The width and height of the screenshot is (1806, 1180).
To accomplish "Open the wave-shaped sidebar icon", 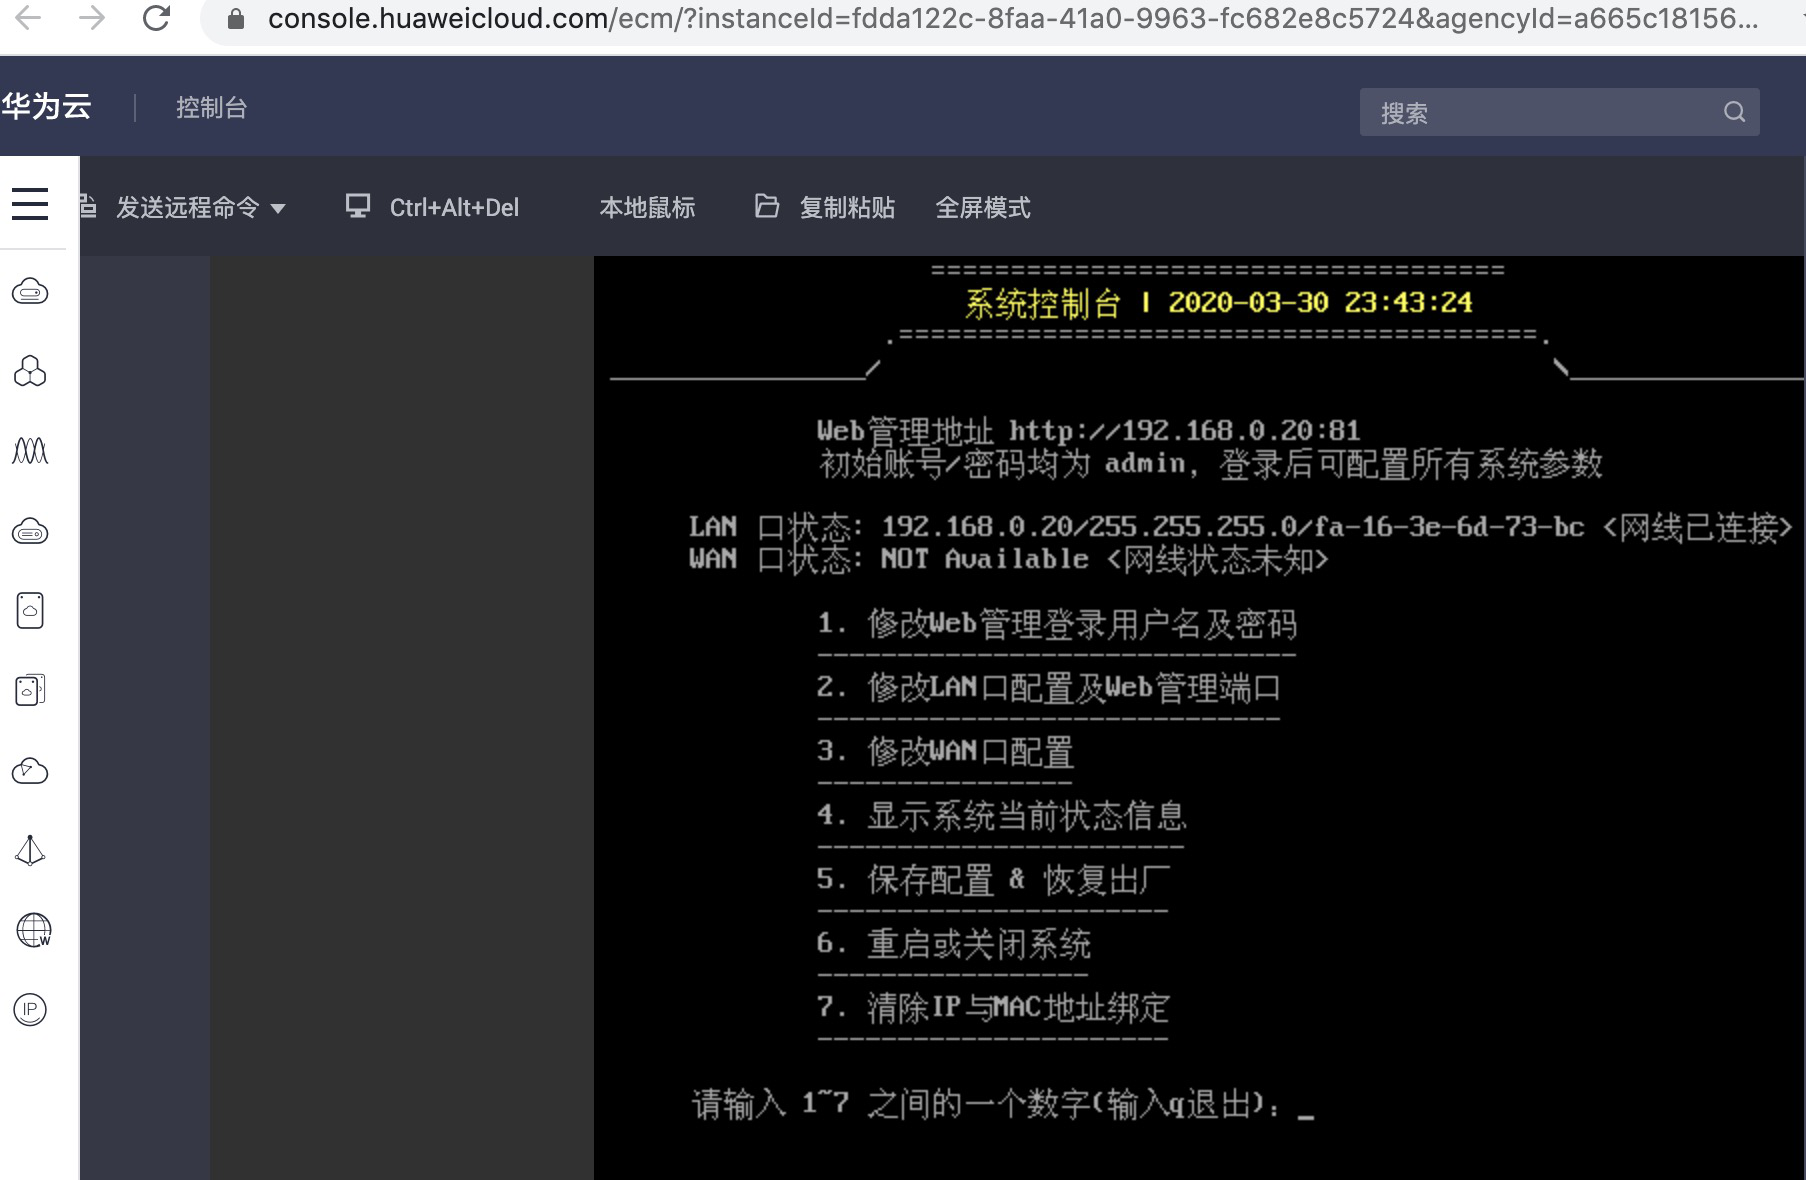I will tap(30, 451).
